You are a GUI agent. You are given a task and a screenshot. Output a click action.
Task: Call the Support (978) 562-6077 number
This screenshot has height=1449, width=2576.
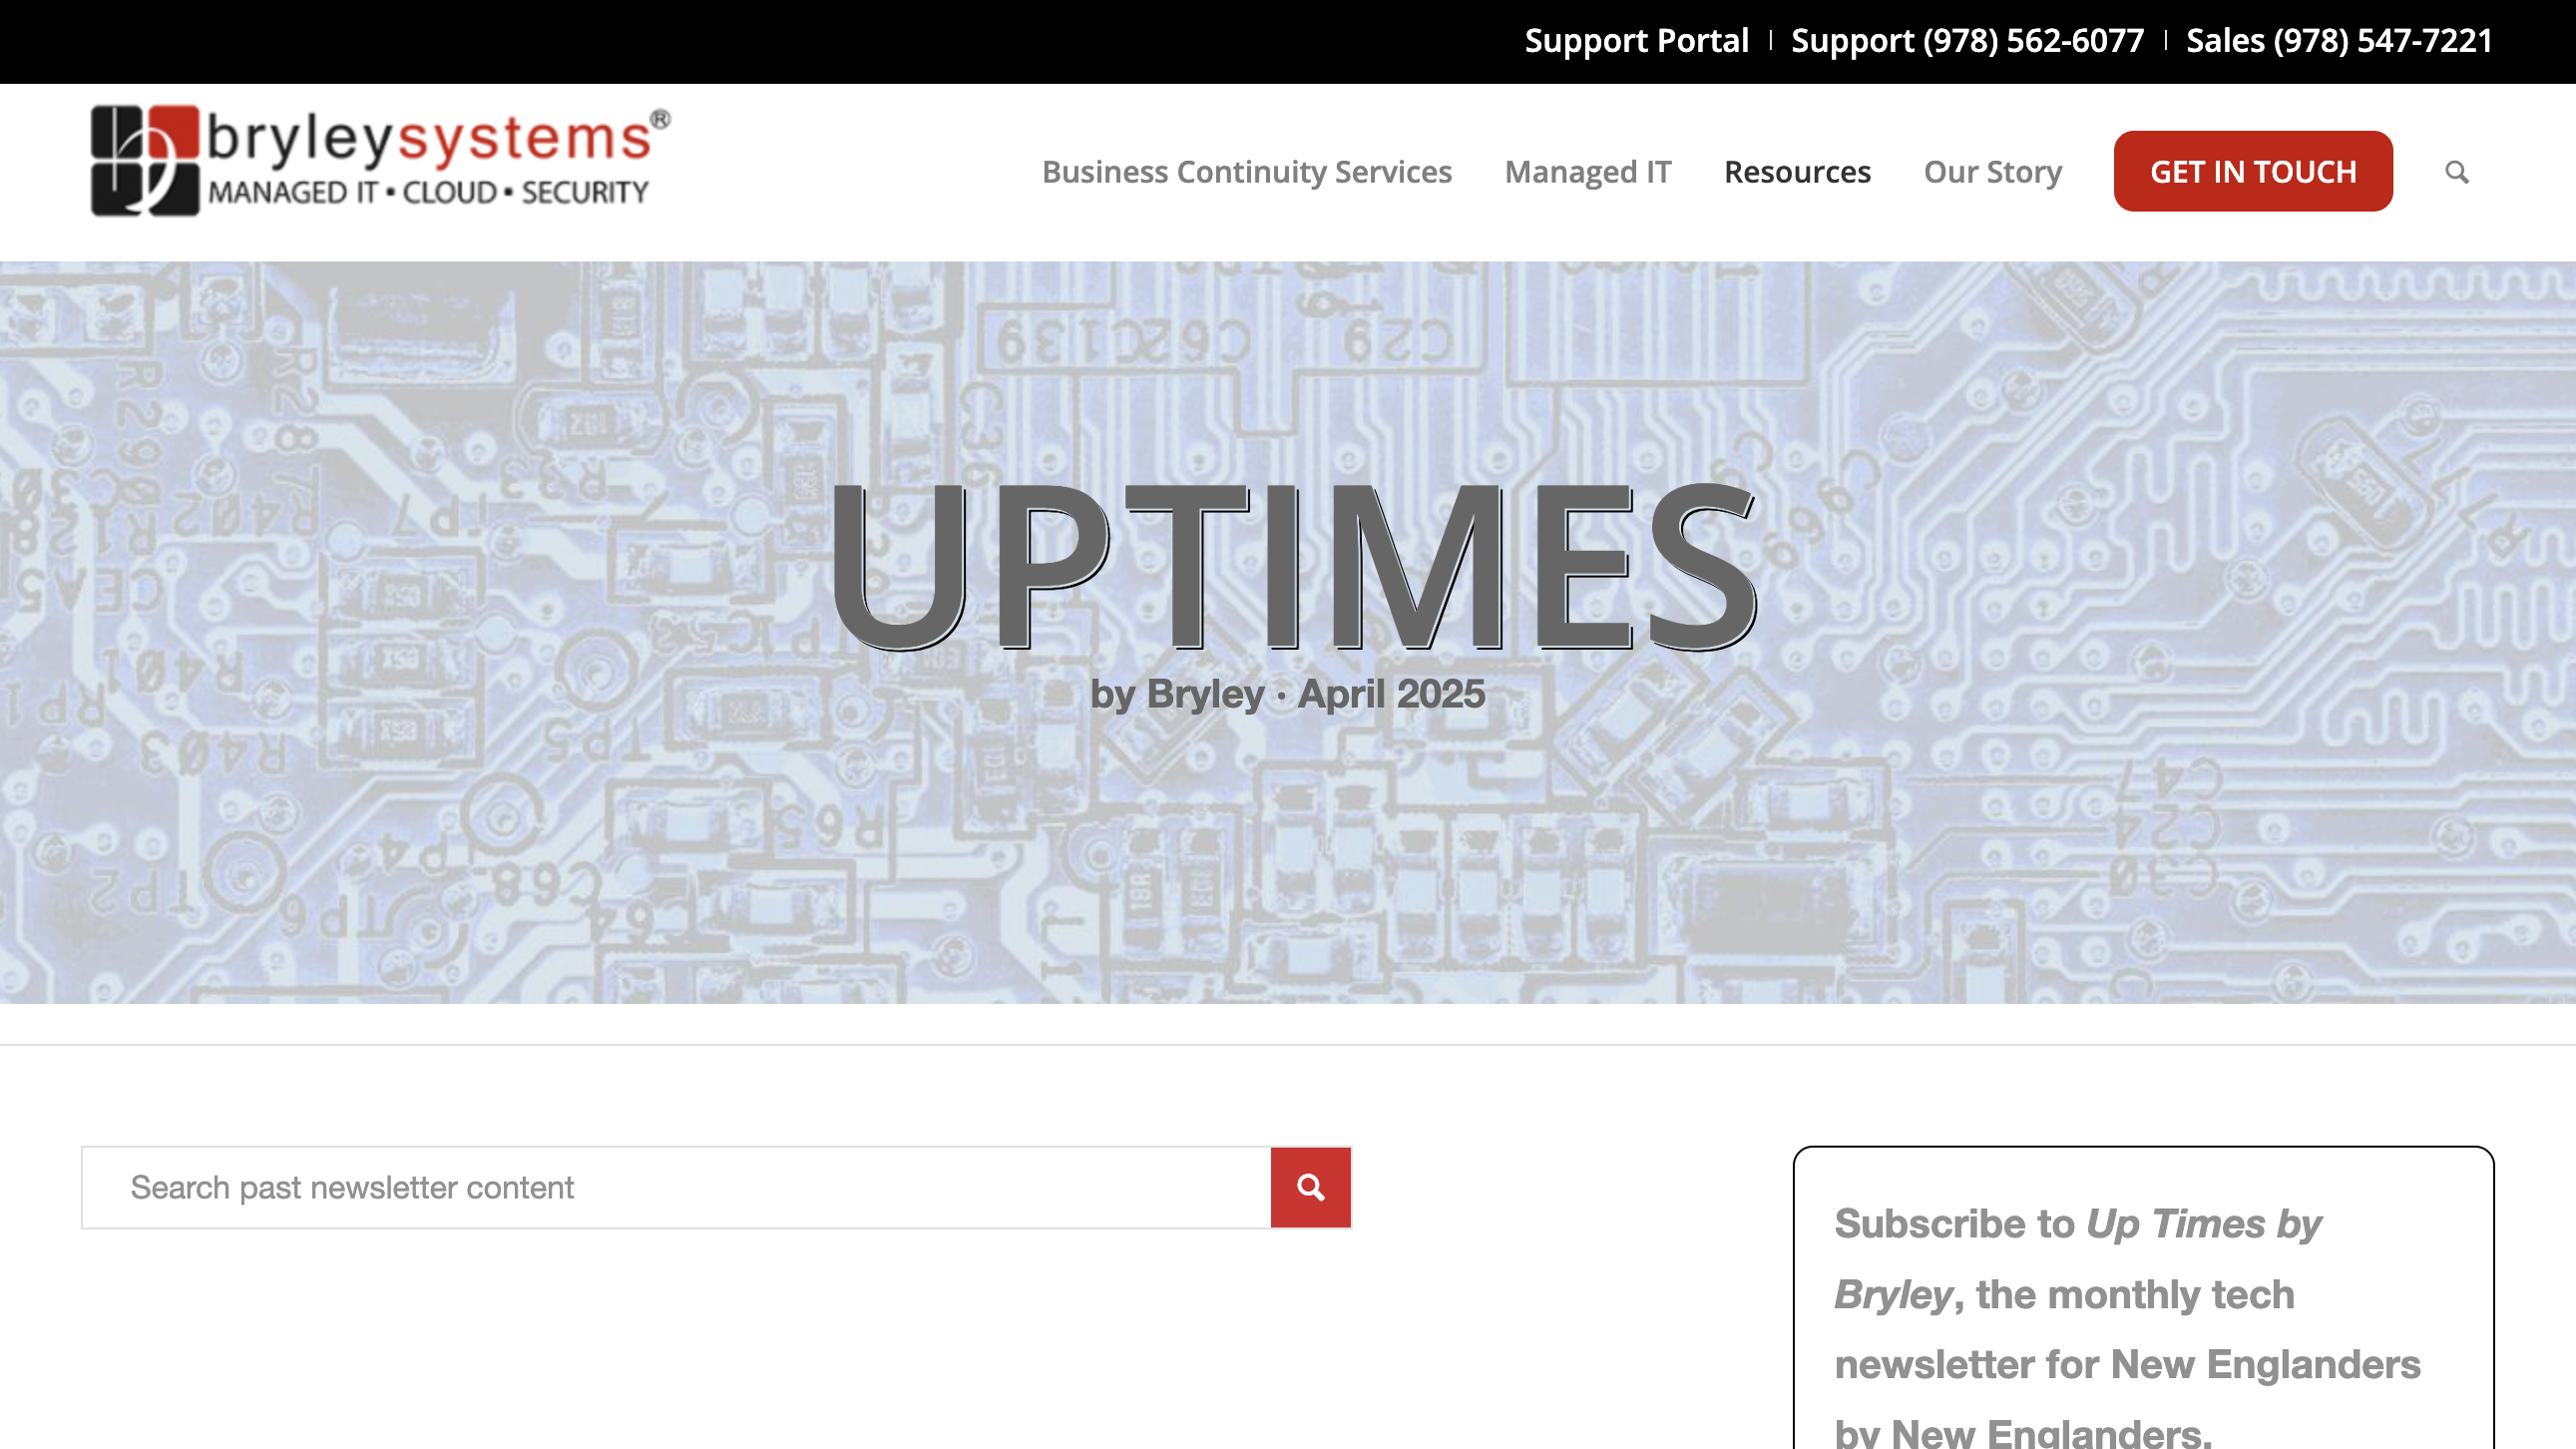pos(1967,40)
